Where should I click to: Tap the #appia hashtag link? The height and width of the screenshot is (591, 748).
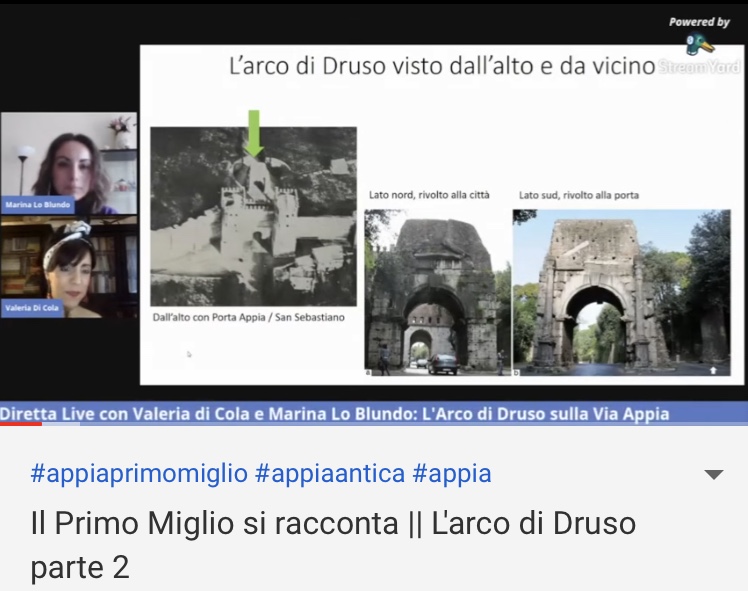451,473
